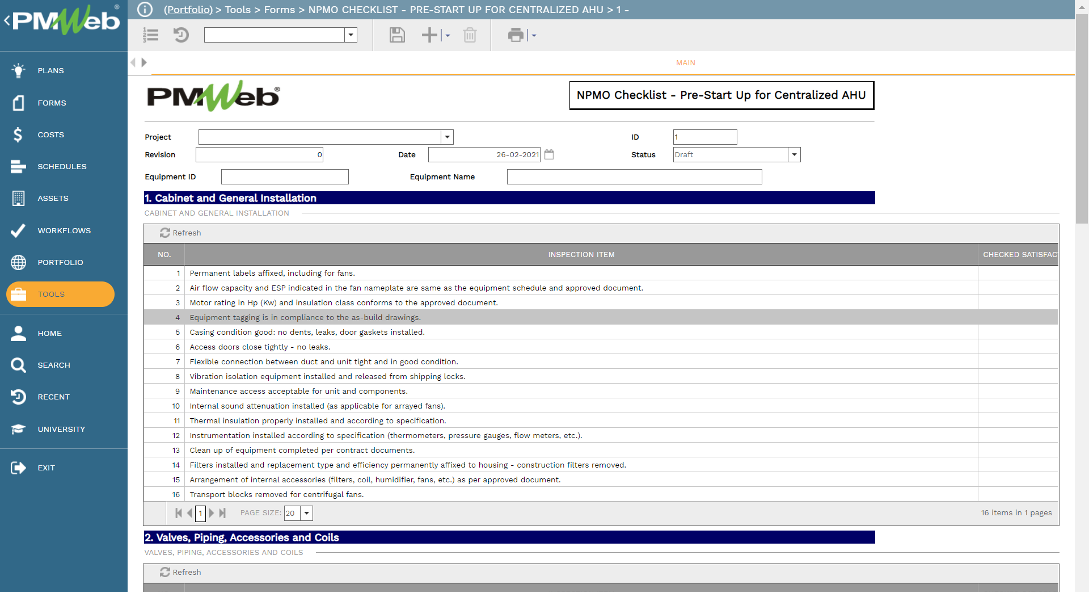The width and height of the screenshot is (1089, 593).
Task: Refresh the Valves, Piping grid
Action: [181, 572]
